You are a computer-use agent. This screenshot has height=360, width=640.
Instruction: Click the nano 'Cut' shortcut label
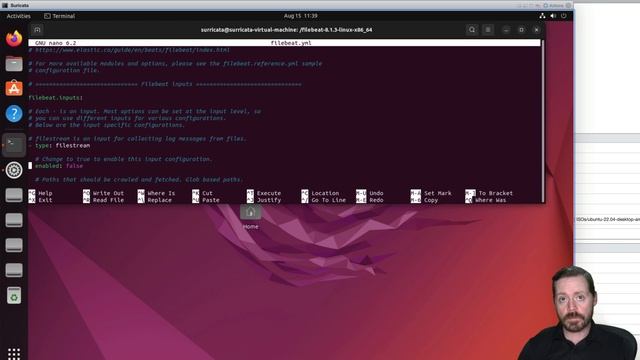[x=207, y=193]
